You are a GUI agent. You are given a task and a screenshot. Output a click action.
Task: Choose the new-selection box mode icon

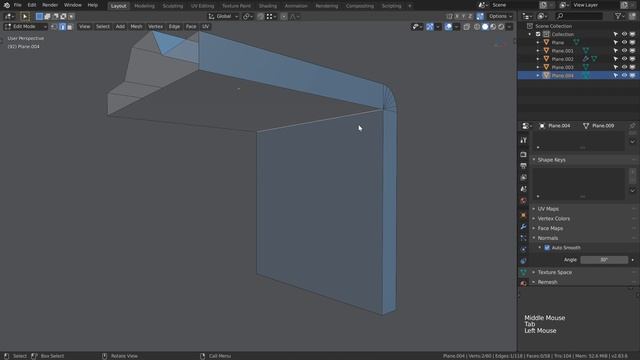39,16
